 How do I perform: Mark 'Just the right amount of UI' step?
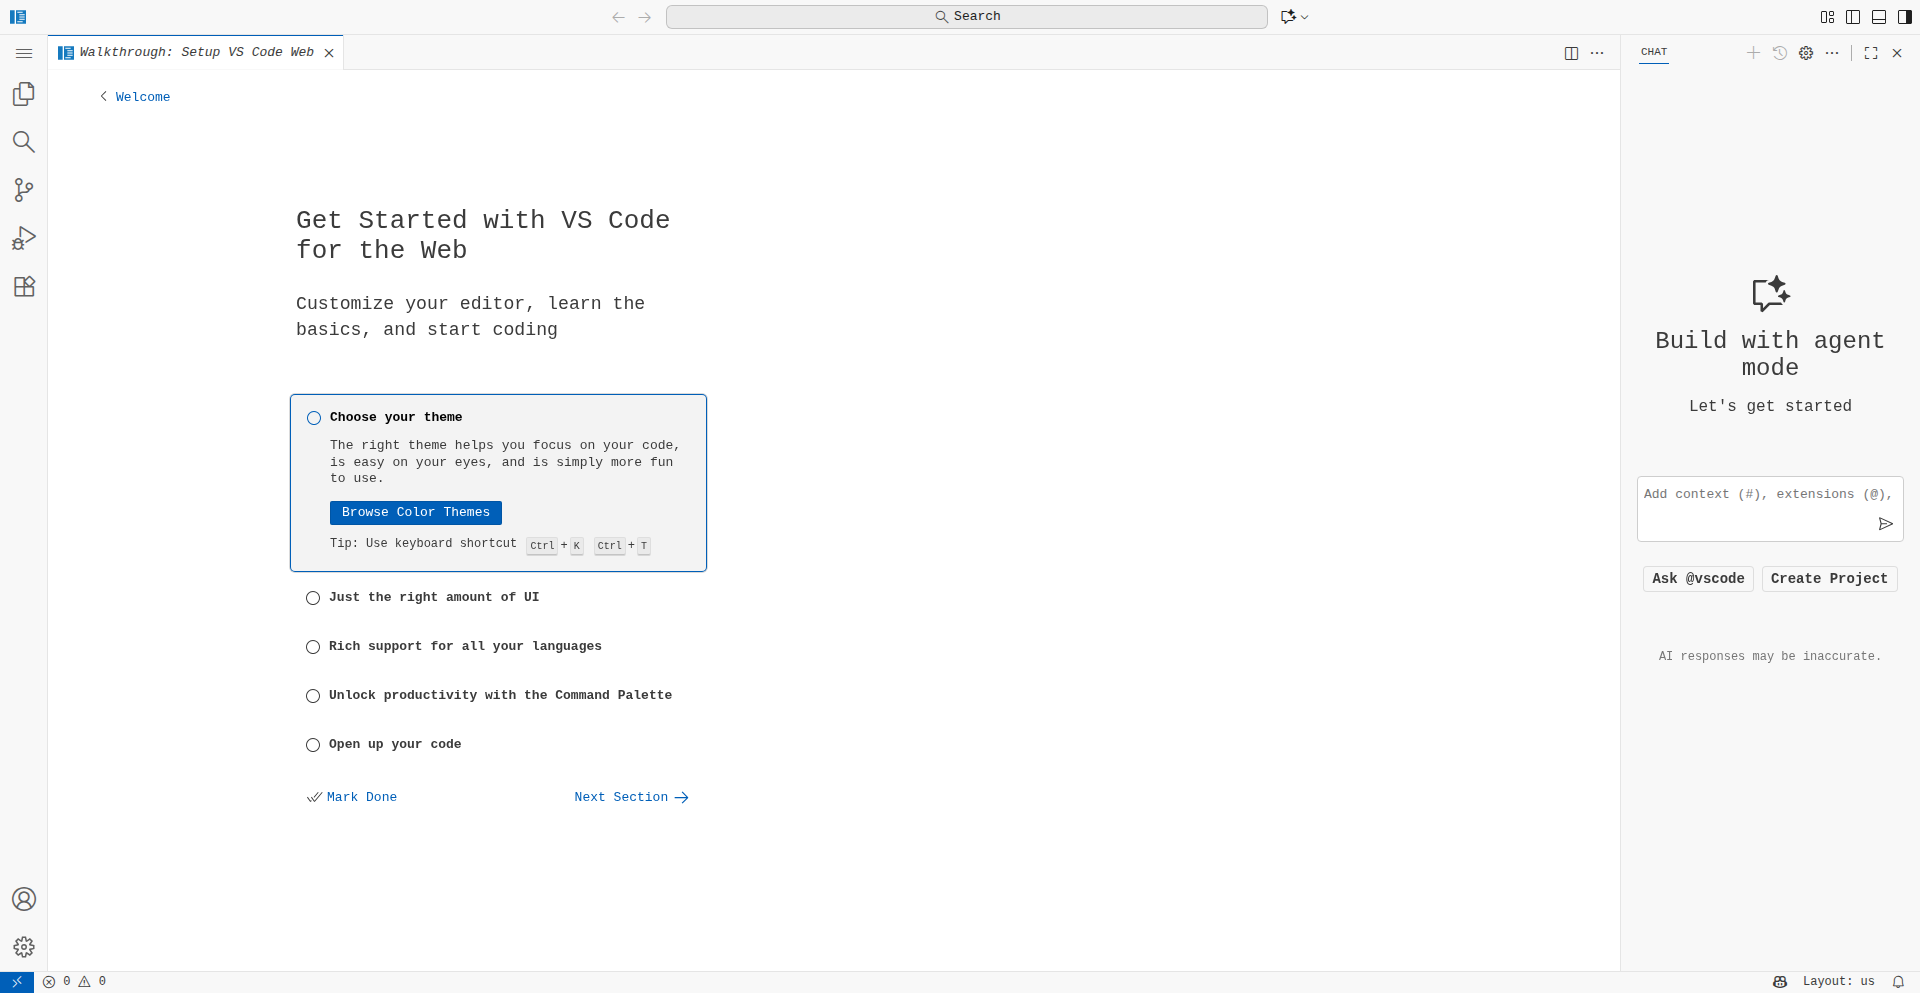tap(313, 598)
